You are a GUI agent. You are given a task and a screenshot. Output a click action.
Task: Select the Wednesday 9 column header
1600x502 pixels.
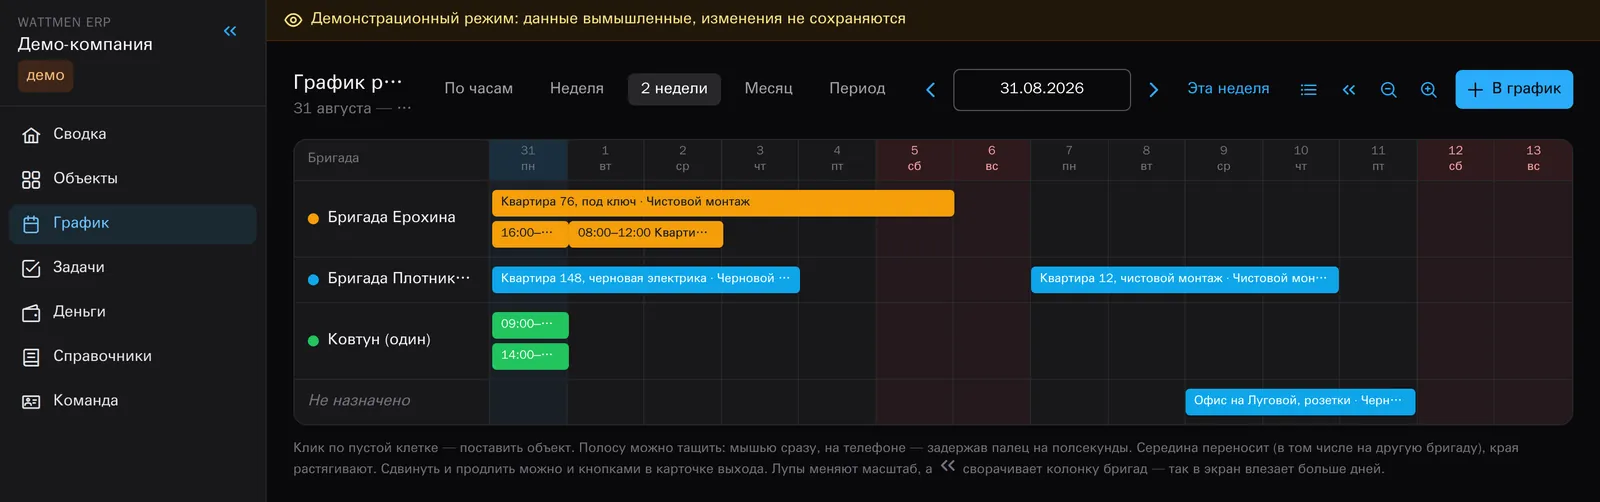click(x=1223, y=159)
